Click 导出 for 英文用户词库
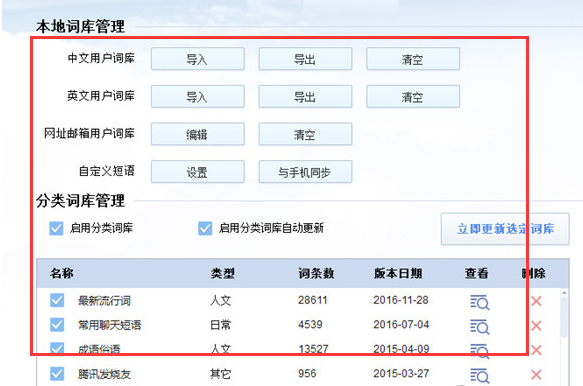The image size is (583, 386). (305, 97)
